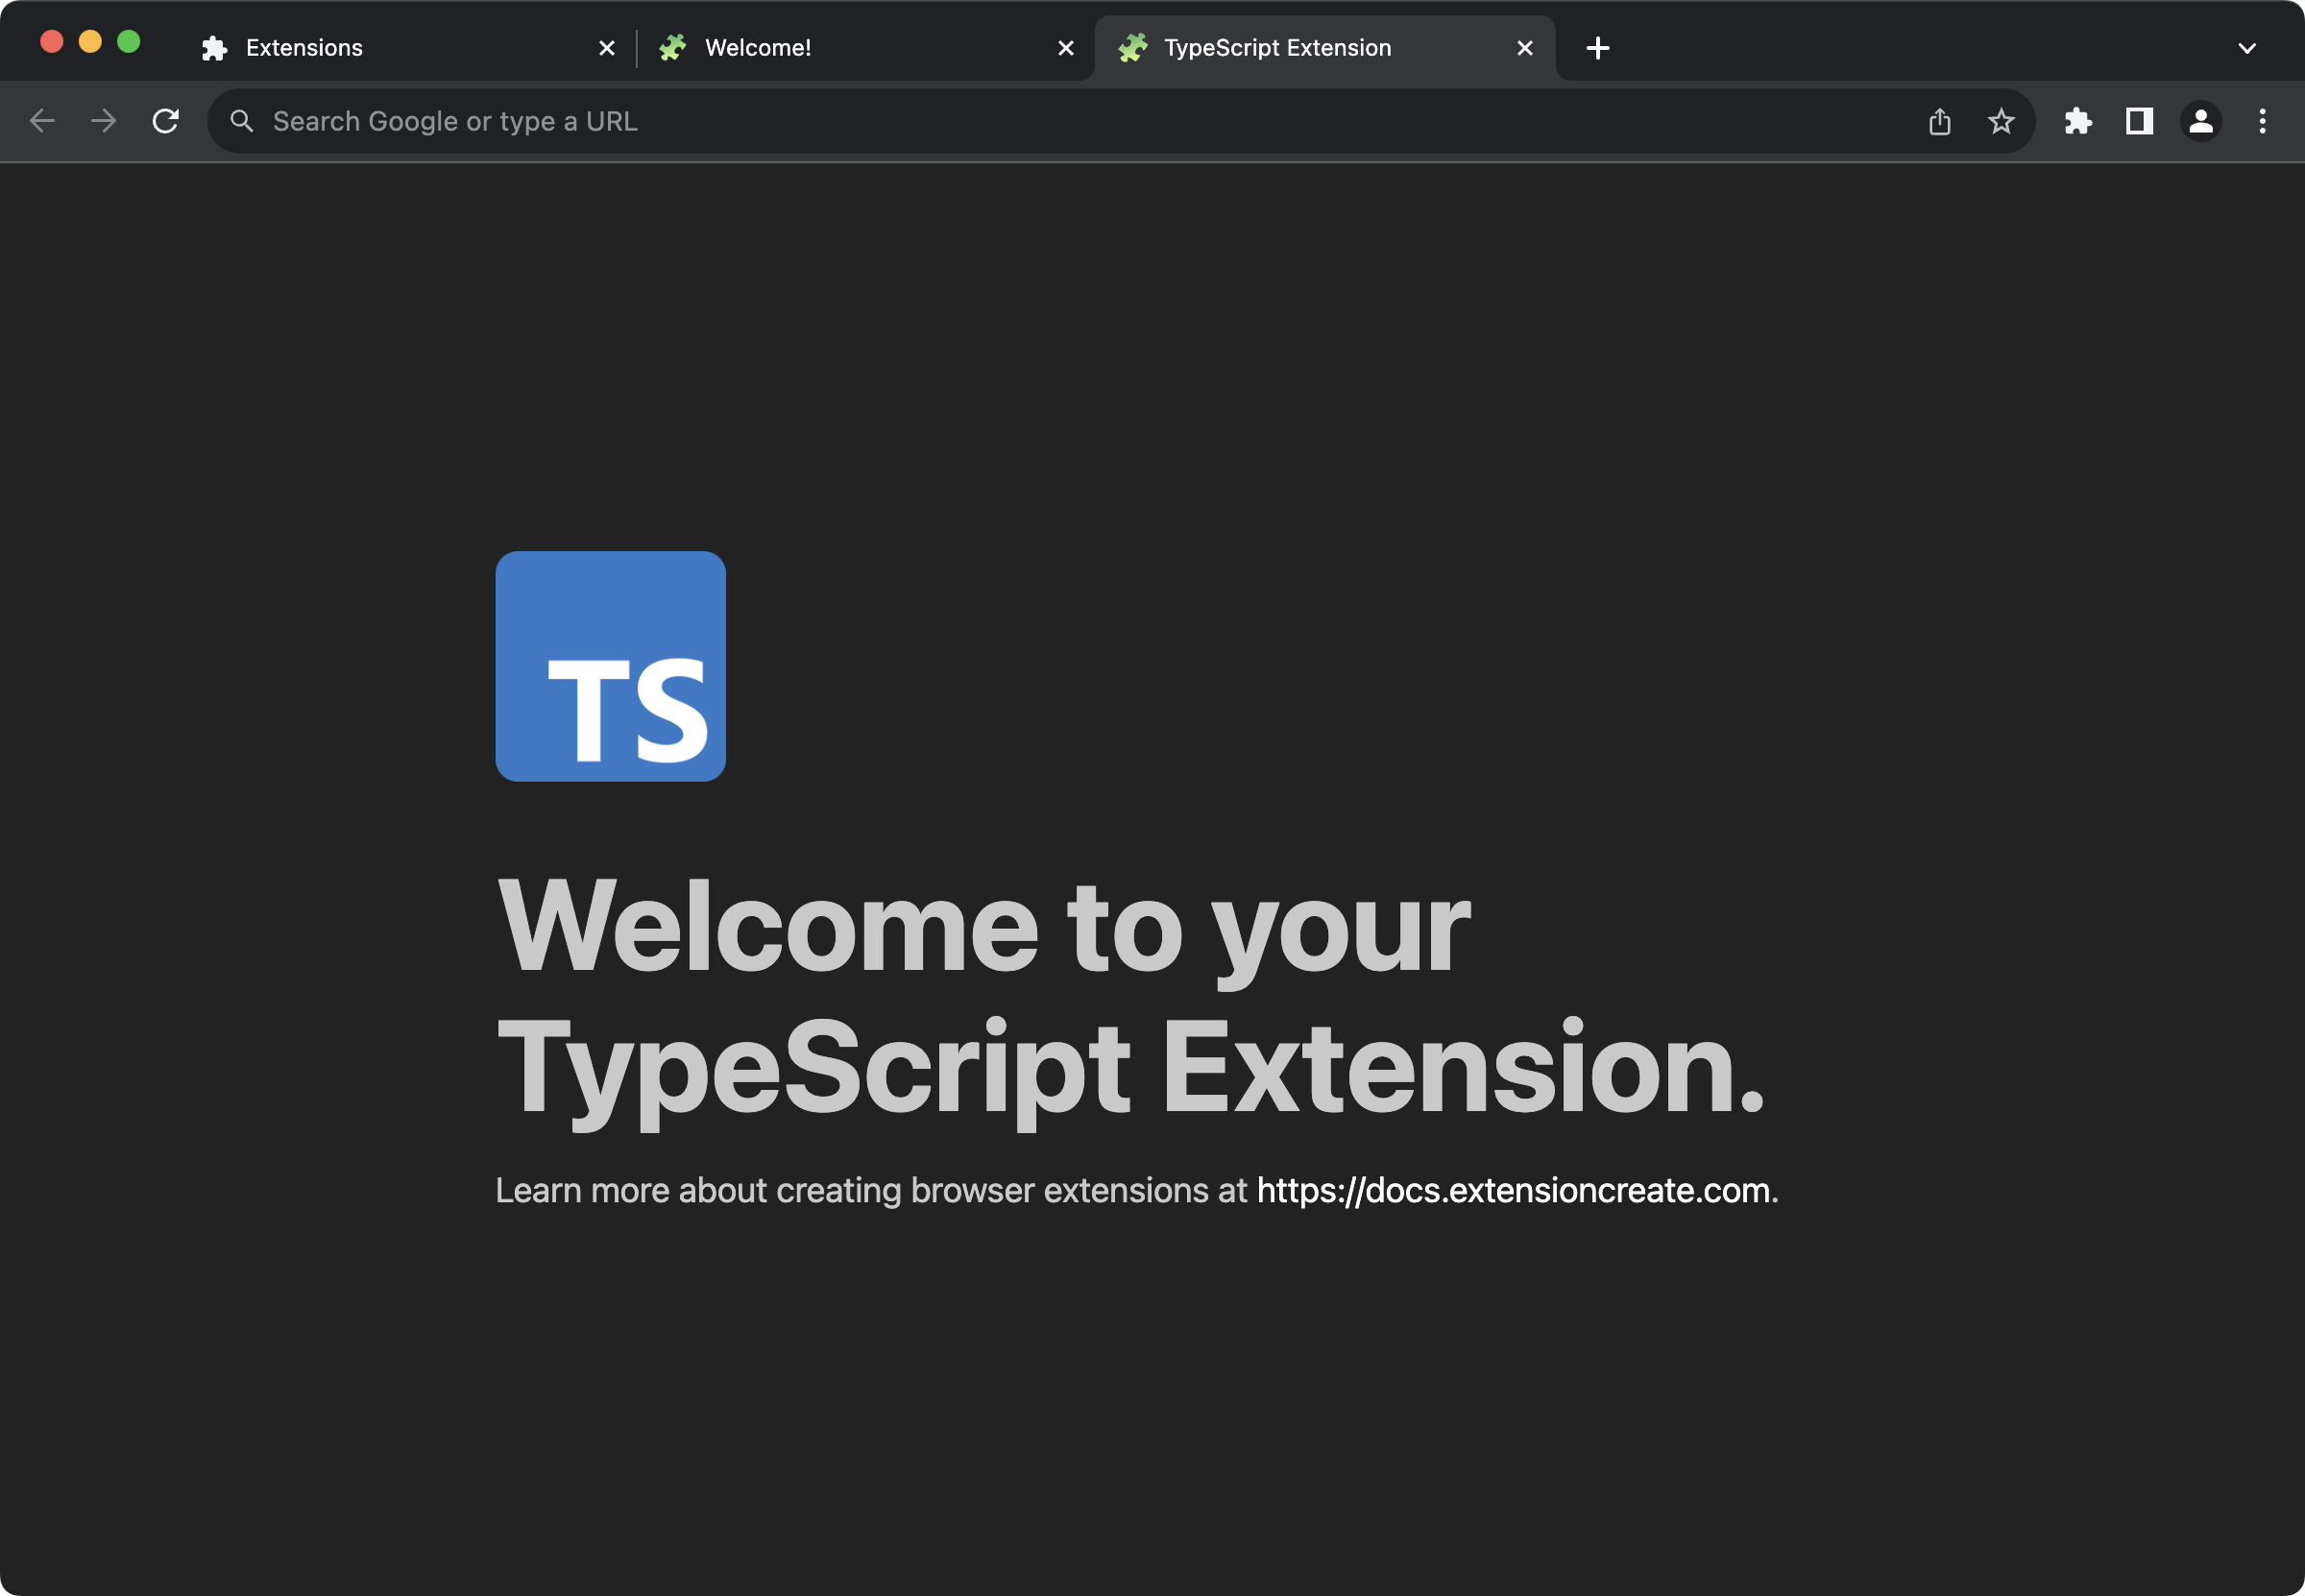This screenshot has width=2305, height=1596.
Task: Click the Extensions tab puzzle favicon
Action: tap(214, 48)
